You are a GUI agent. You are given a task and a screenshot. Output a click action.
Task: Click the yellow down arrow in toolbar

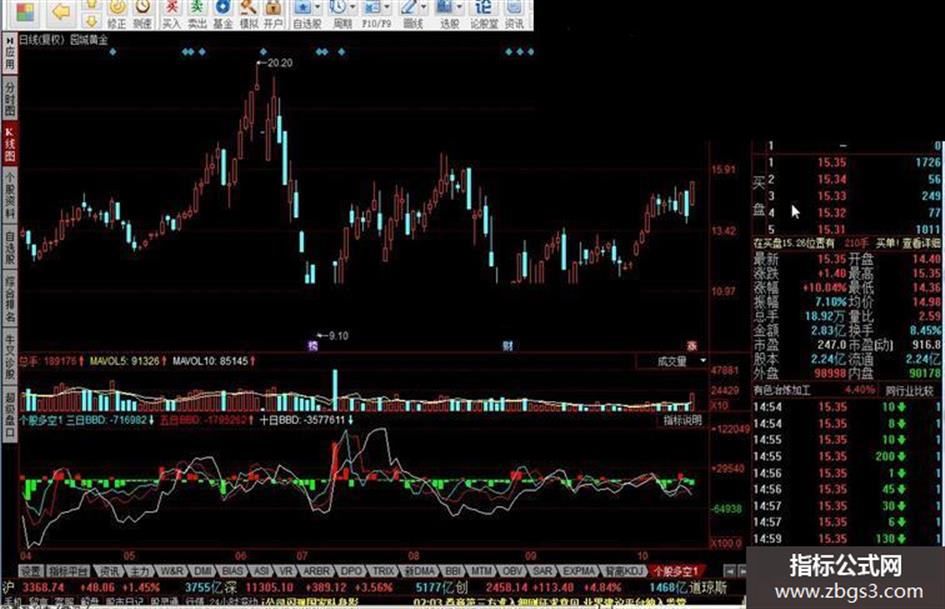pyautogui.click(x=91, y=22)
